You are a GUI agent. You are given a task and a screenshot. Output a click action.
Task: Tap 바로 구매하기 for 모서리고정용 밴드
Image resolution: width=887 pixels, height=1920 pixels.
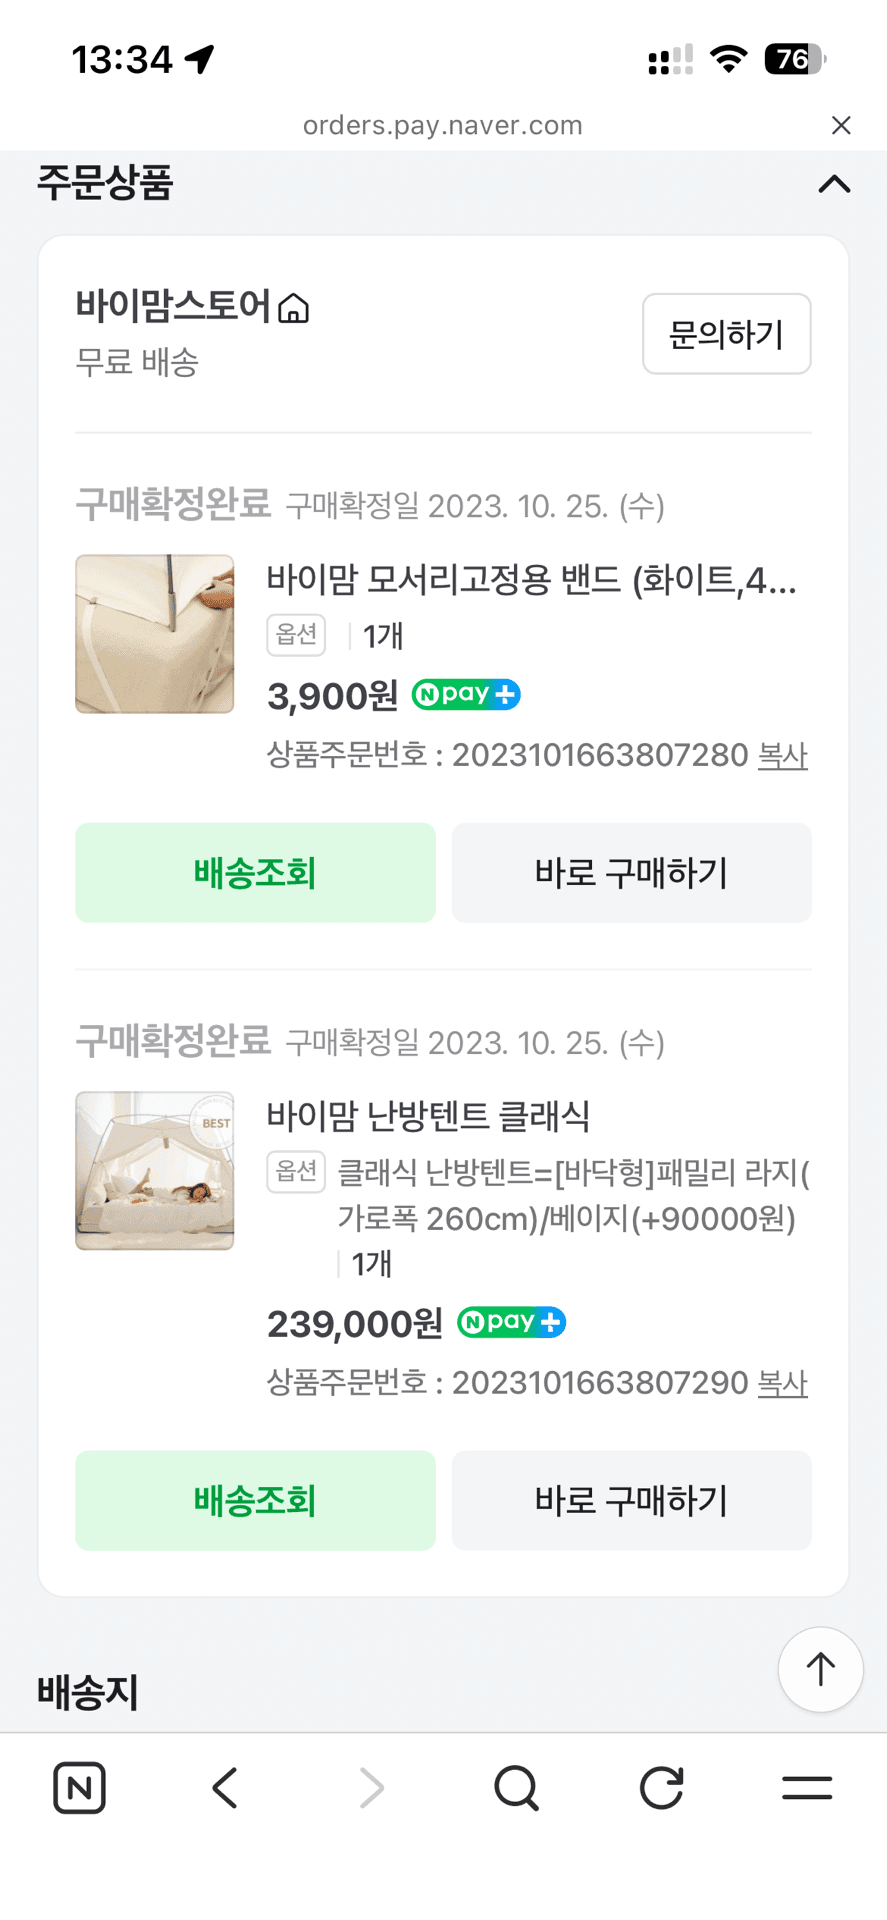(631, 873)
